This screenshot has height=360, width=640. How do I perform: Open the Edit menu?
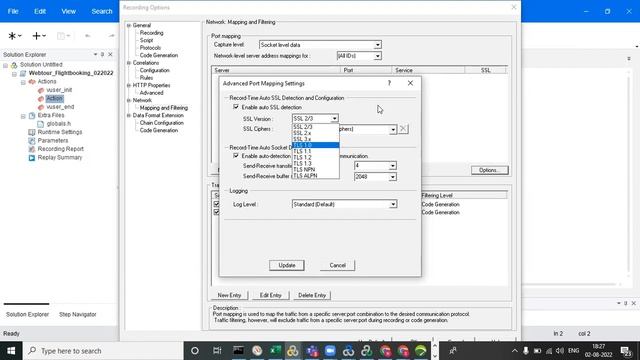point(40,11)
